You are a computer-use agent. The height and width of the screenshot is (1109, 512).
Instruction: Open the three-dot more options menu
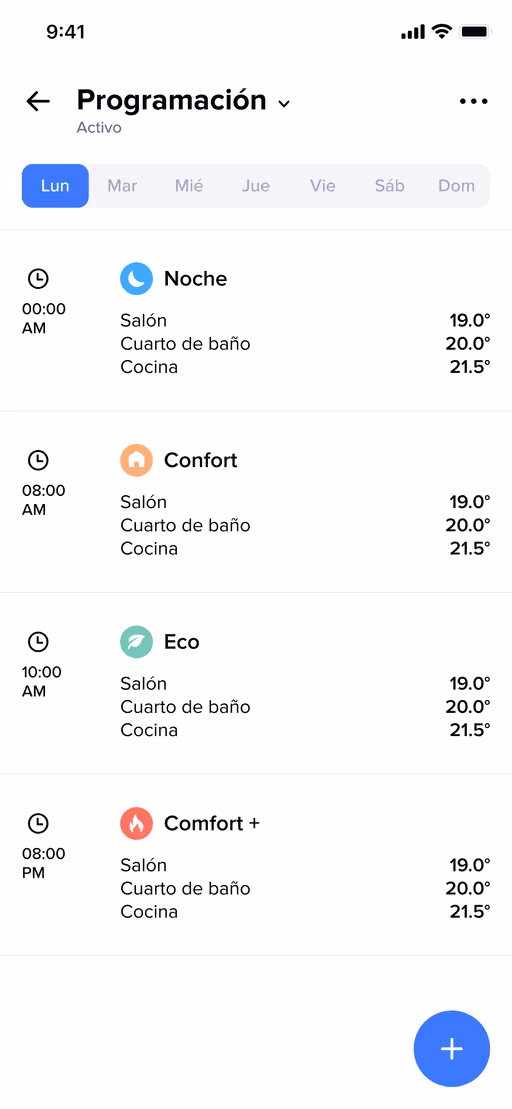(x=473, y=102)
